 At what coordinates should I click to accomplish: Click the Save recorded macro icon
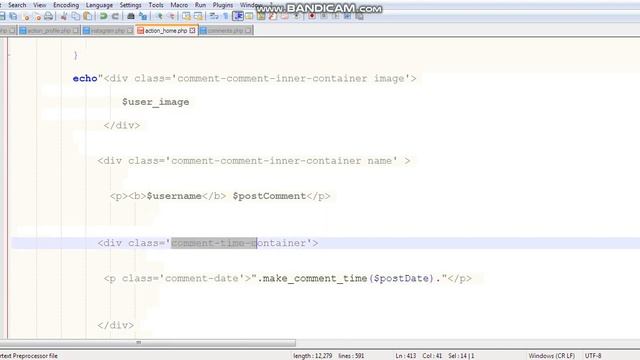(x=360, y=16)
